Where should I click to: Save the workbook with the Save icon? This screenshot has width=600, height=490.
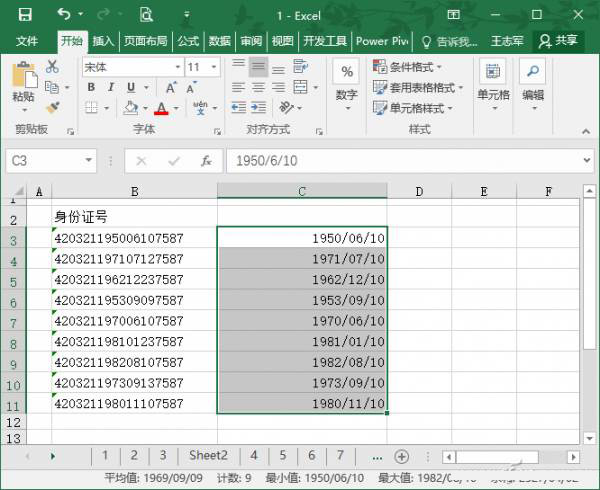pyautogui.click(x=25, y=15)
